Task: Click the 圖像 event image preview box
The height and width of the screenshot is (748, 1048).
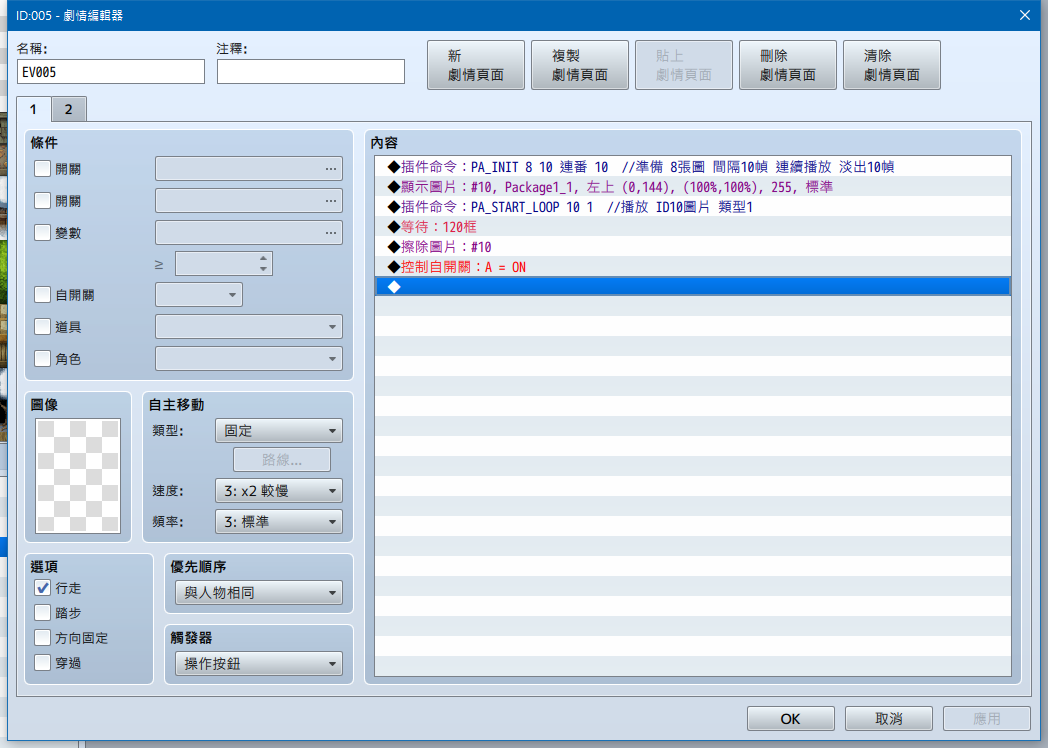Action: point(78,476)
